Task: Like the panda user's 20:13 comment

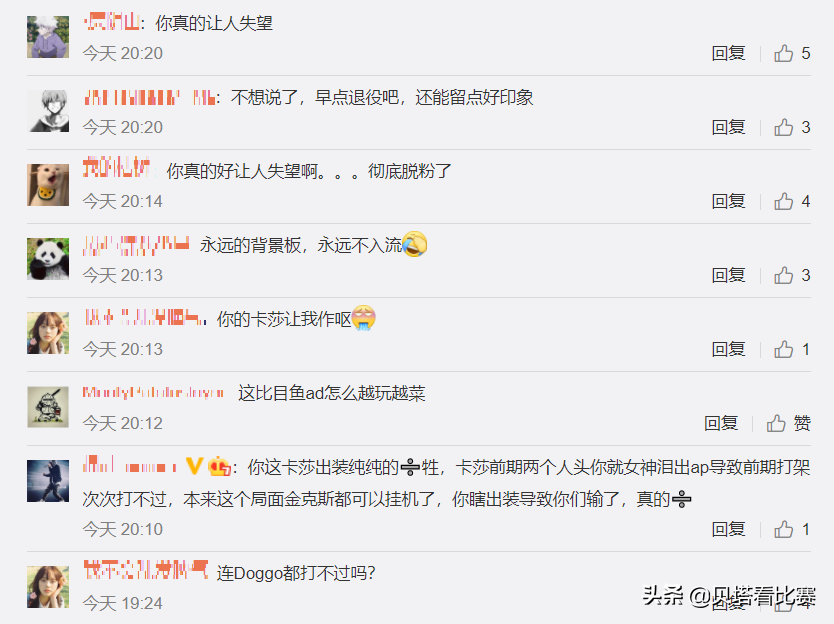Action: pyautogui.click(x=791, y=275)
